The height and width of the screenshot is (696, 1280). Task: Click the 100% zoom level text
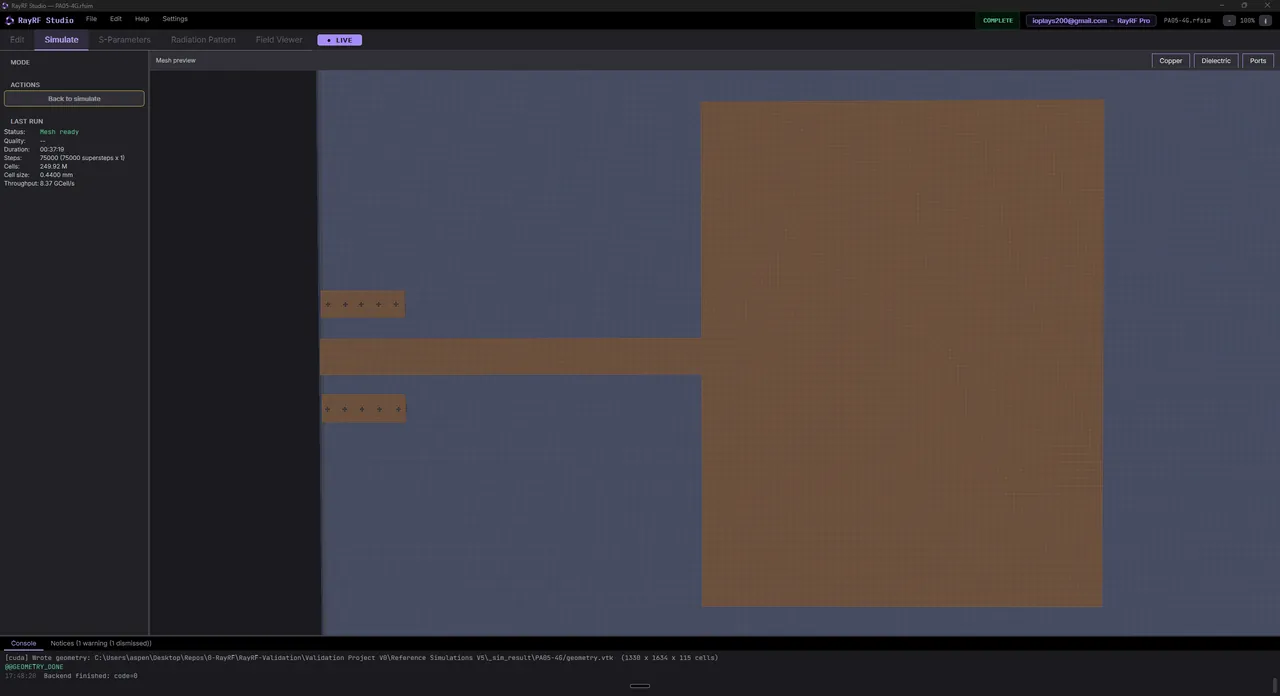[1247, 20]
